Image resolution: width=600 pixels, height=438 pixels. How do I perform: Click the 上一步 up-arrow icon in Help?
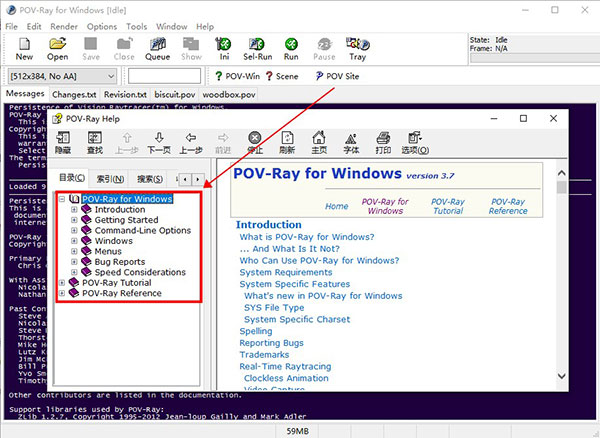[x=127, y=138]
